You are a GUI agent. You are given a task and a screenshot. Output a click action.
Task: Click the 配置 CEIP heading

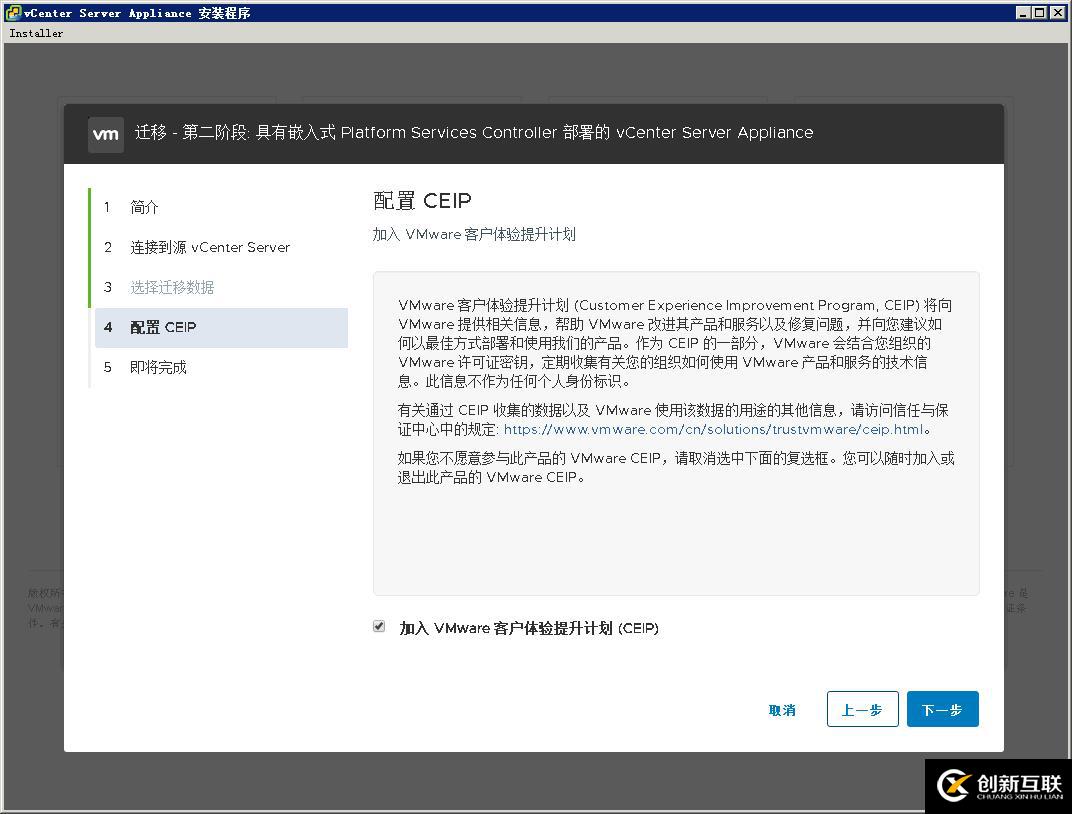(423, 201)
